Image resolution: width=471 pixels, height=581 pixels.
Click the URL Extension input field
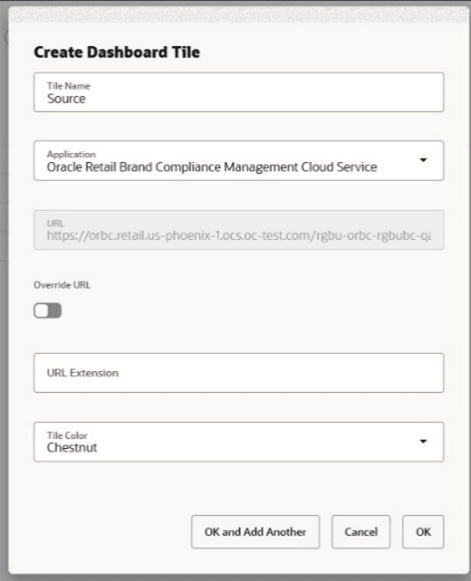tap(239, 373)
